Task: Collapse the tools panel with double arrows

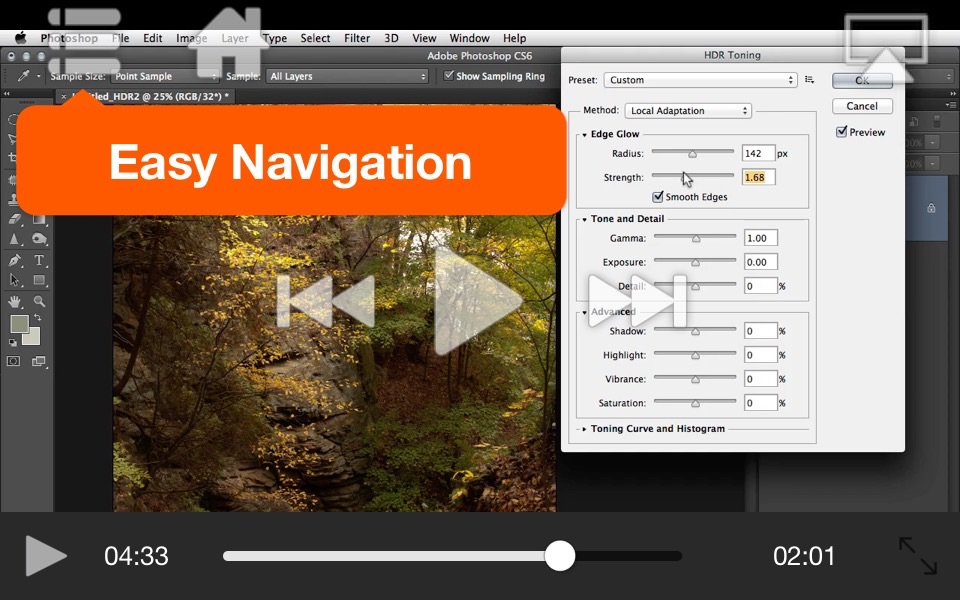Action: [x=7, y=94]
